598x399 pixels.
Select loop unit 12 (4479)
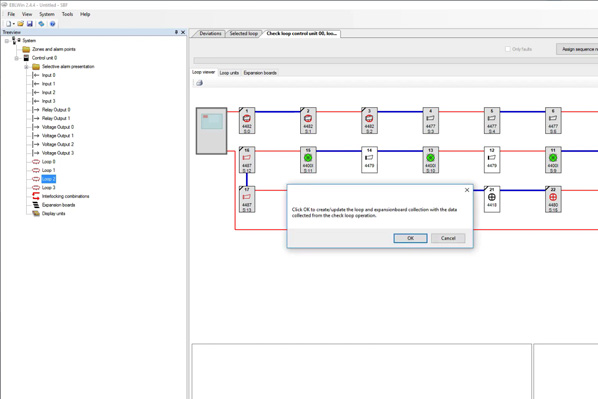[x=492, y=160]
